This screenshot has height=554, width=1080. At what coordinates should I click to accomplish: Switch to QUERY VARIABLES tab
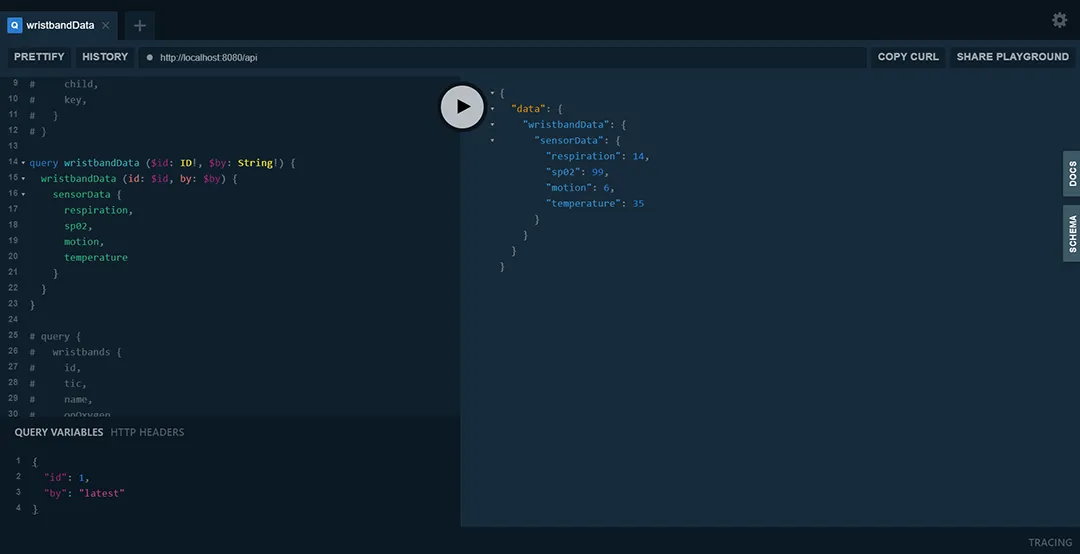59,432
